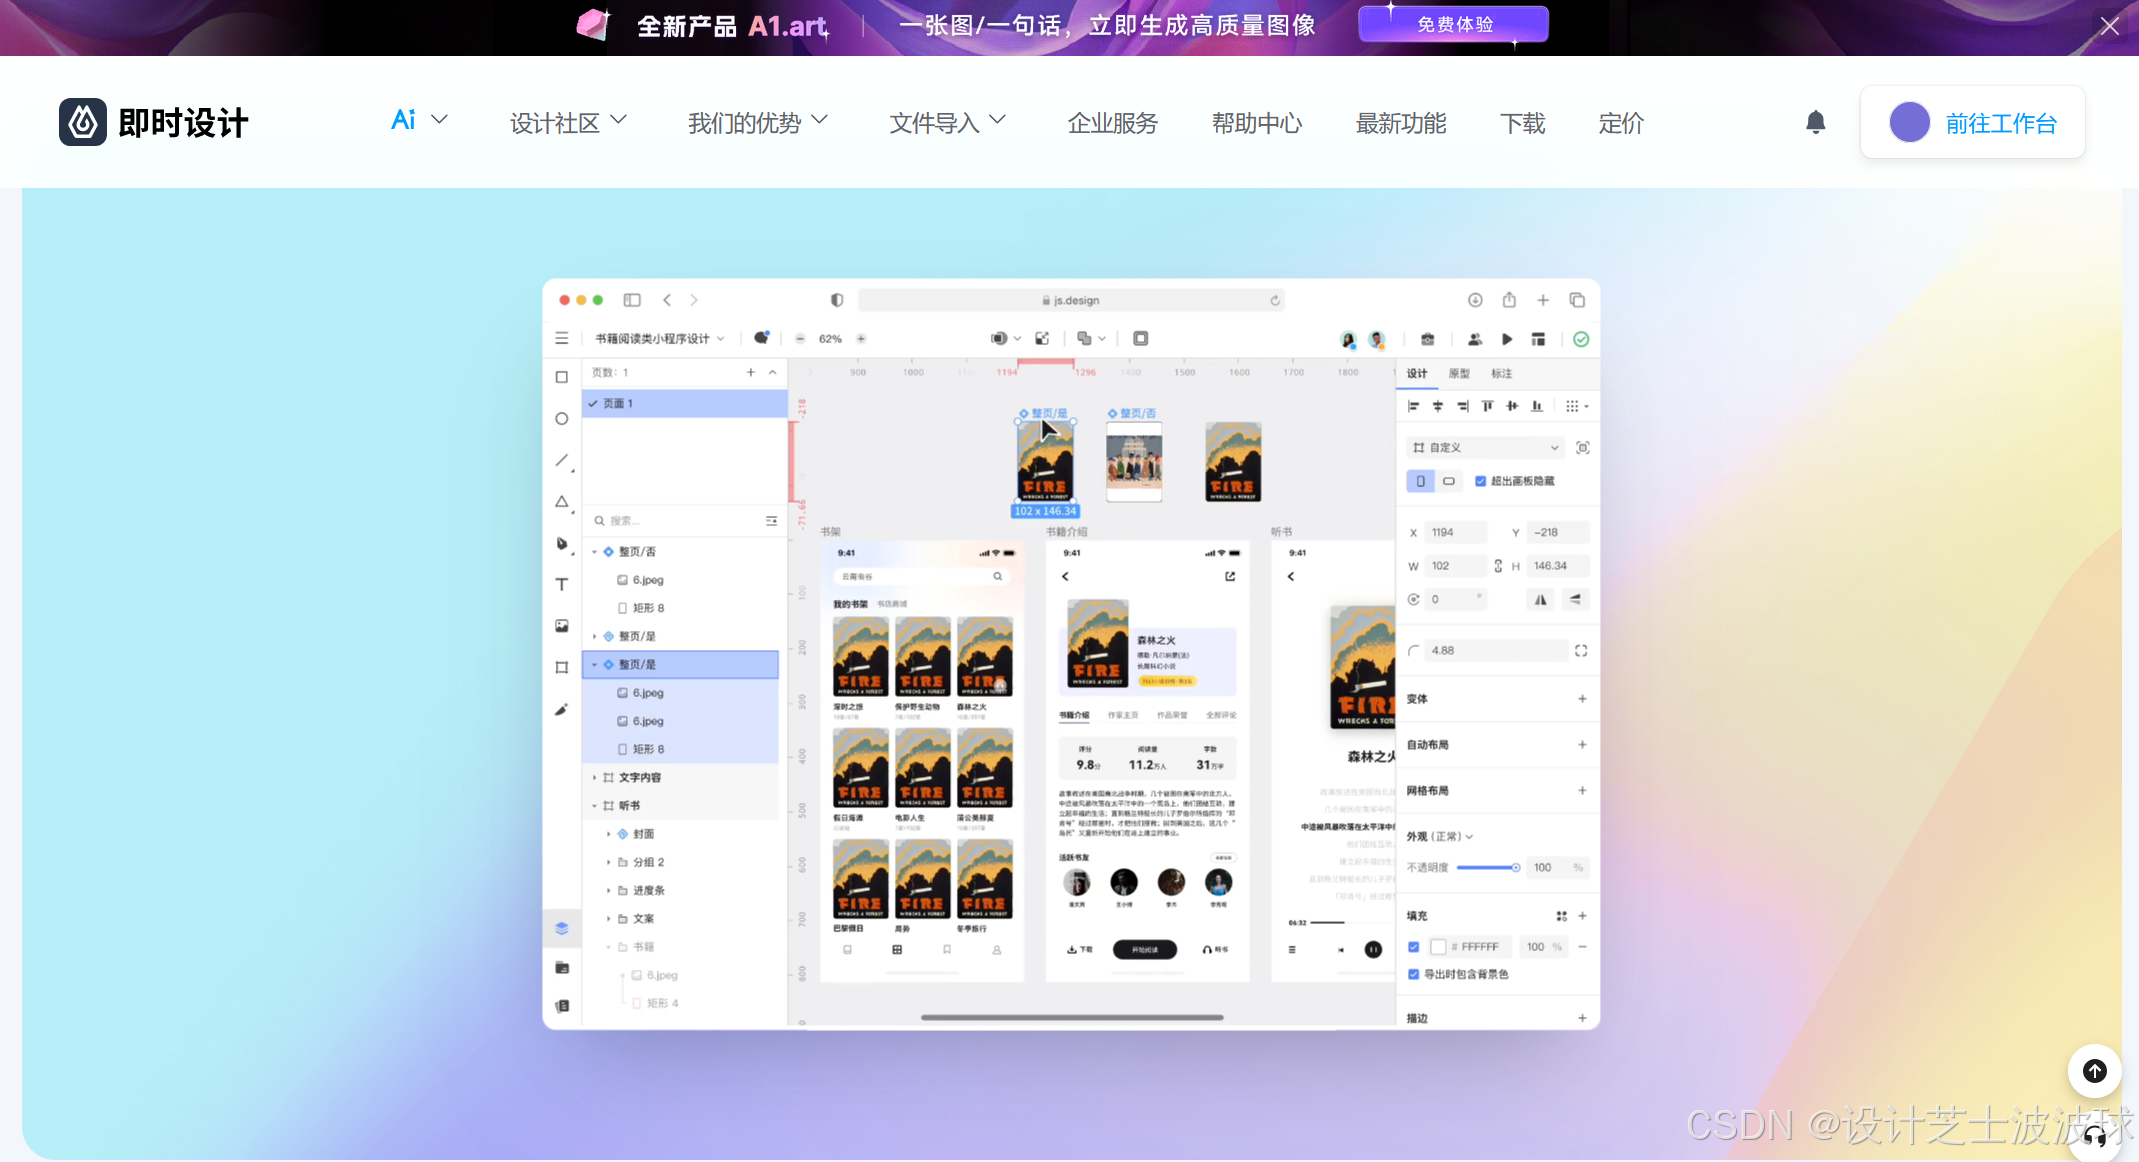The width and height of the screenshot is (2139, 1162).
Task: Switch to the 原型 tab
Action: click(1459, 374)
